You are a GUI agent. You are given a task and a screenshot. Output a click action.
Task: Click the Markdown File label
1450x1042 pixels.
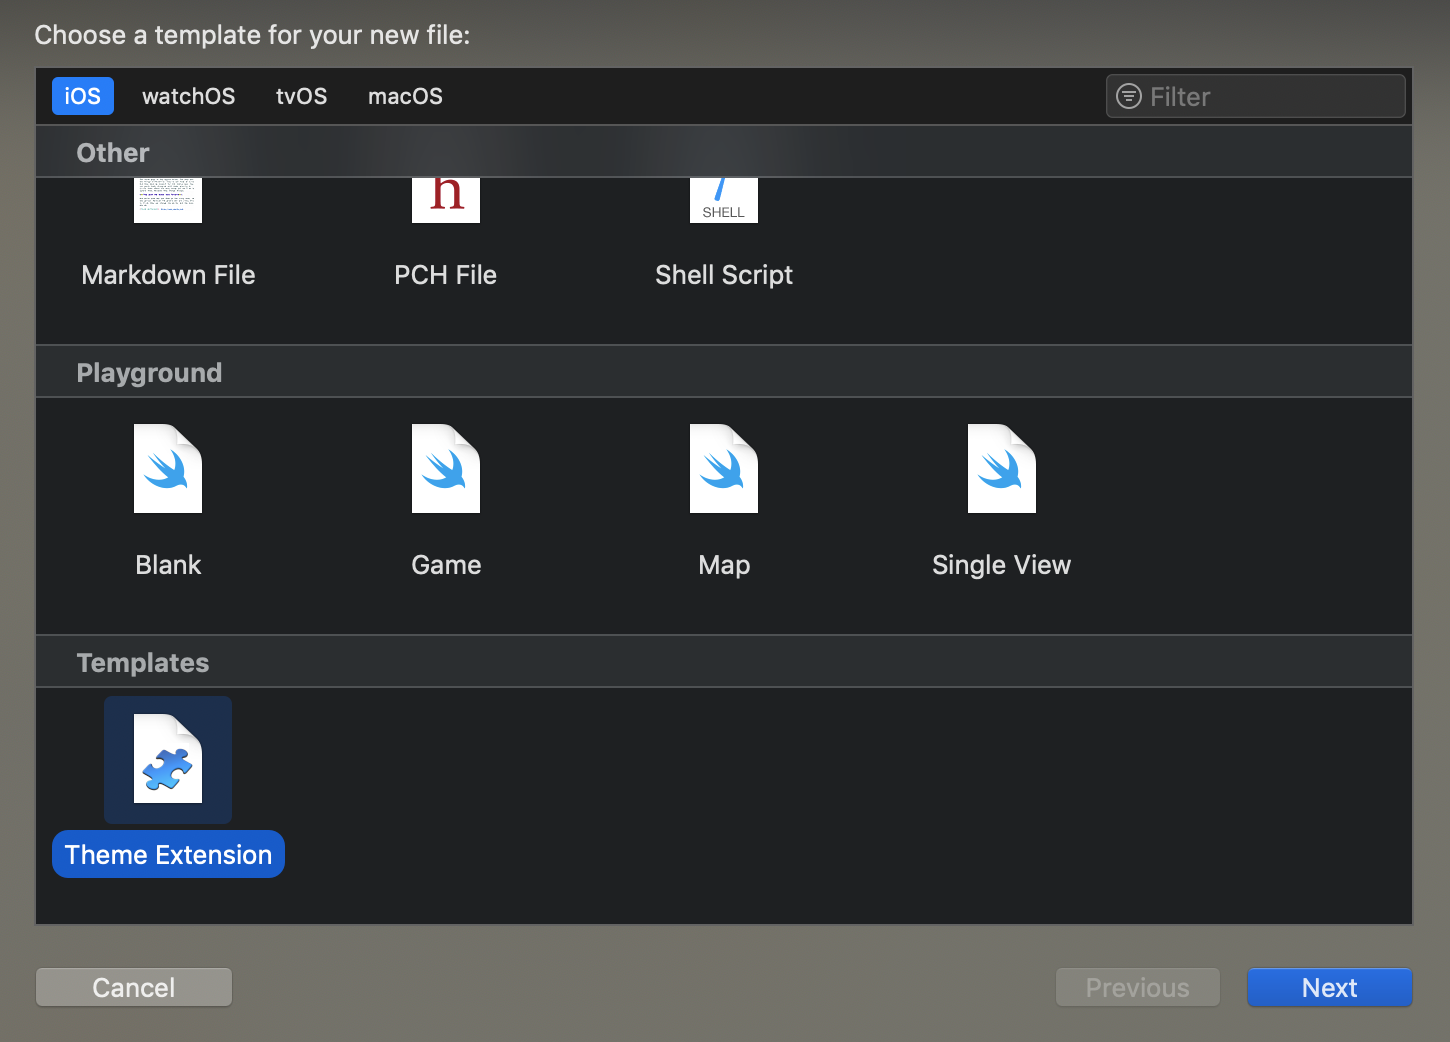pos(168,275)
